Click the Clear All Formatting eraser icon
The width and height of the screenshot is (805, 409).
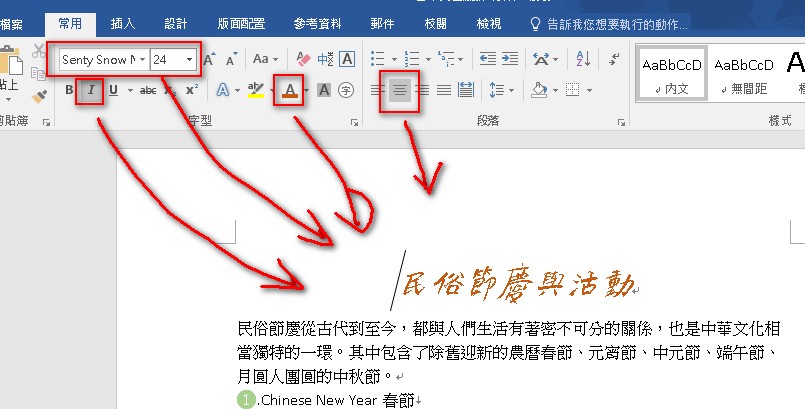click(304, 60)
